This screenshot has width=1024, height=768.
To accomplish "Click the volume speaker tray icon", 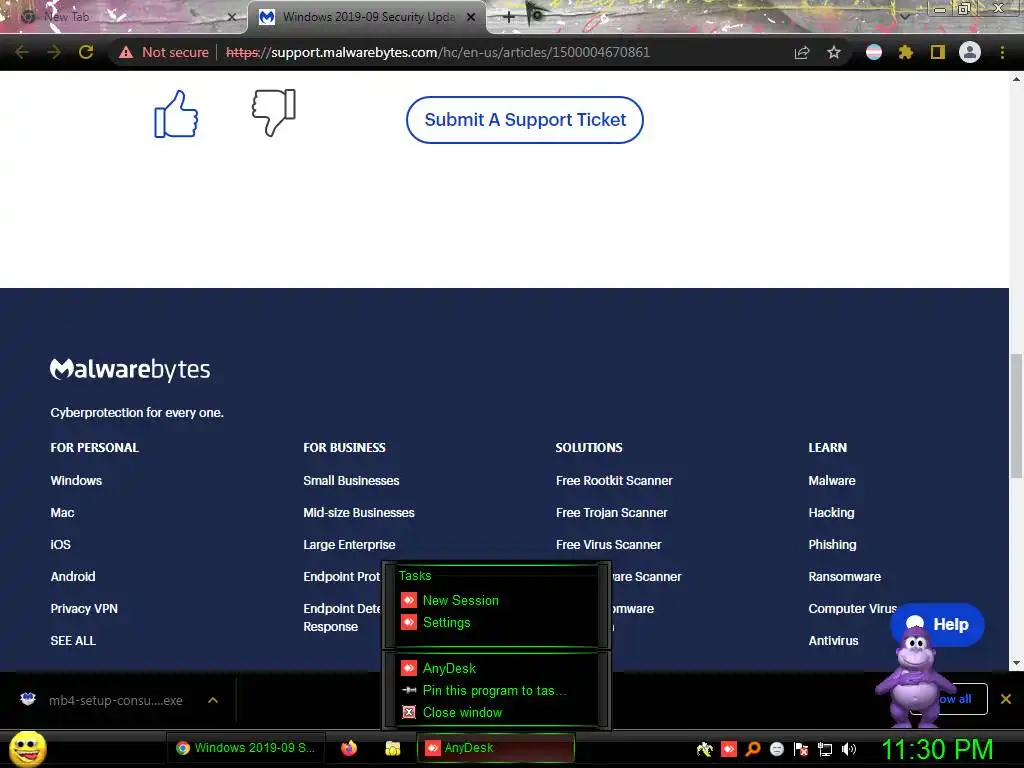I will tap(848, 749).
